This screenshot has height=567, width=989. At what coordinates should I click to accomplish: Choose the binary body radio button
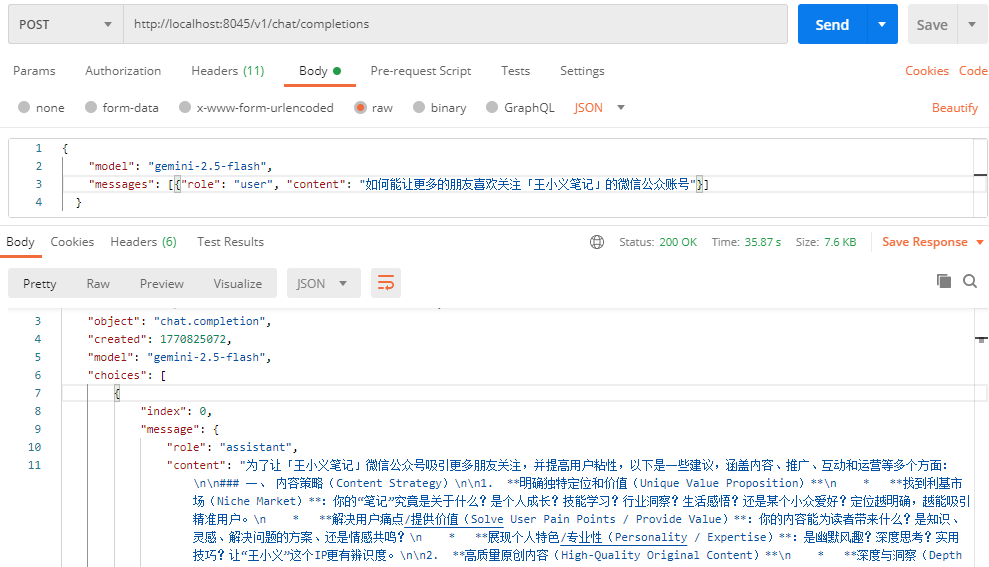pos(419,108)
